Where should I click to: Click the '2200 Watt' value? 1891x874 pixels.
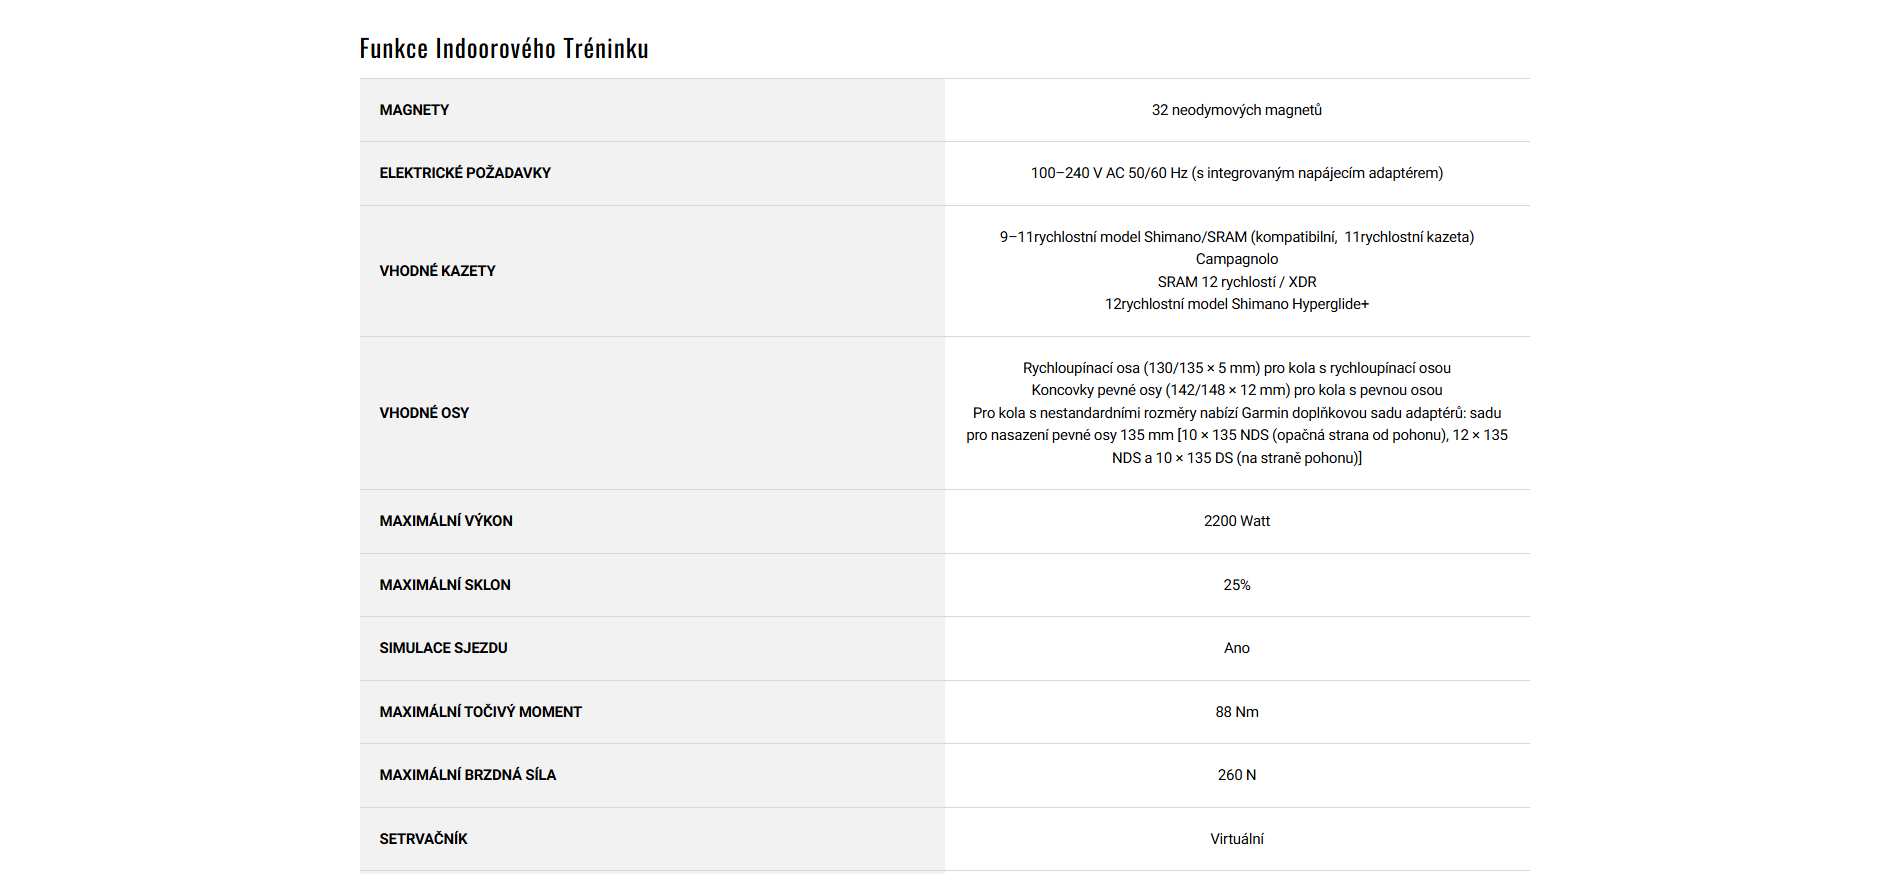[1236, 521]
